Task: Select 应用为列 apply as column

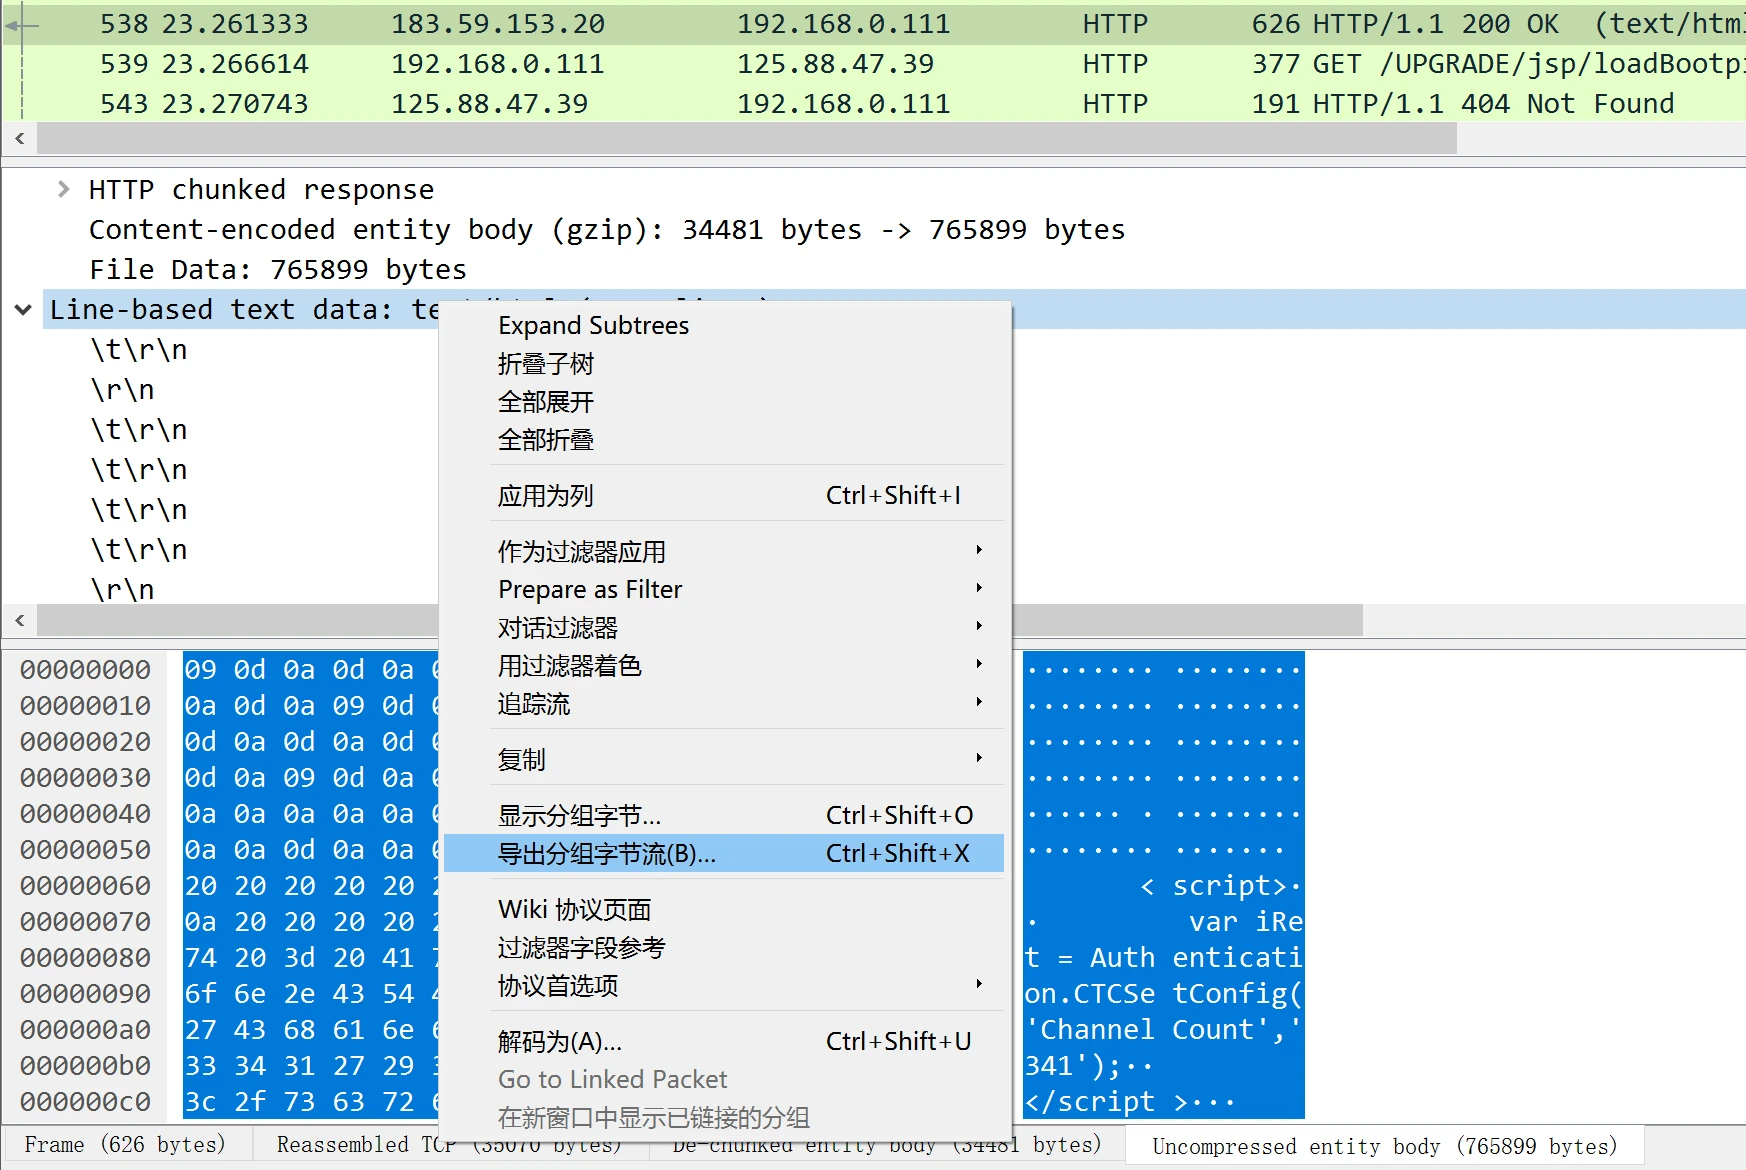Action: click(x=546, y=496)
